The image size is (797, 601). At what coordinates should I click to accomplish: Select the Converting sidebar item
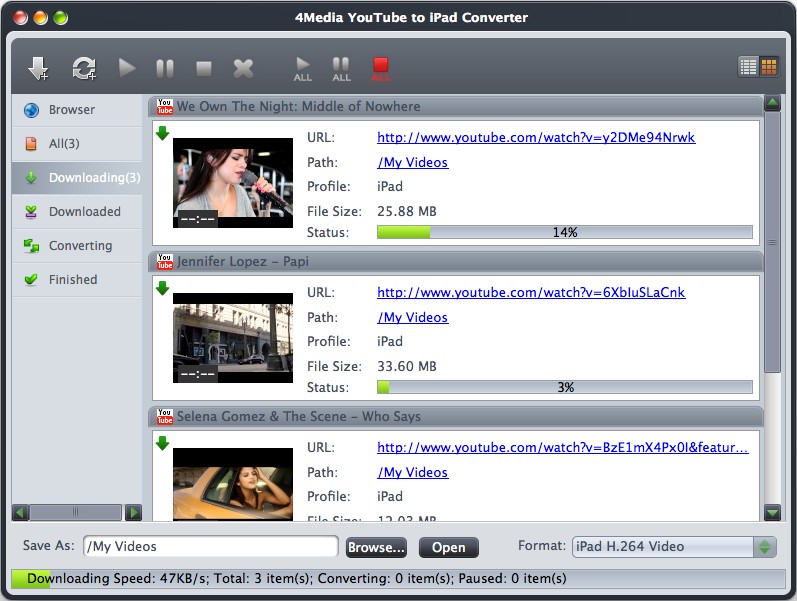pyautogui.click(x=80, y=246)
